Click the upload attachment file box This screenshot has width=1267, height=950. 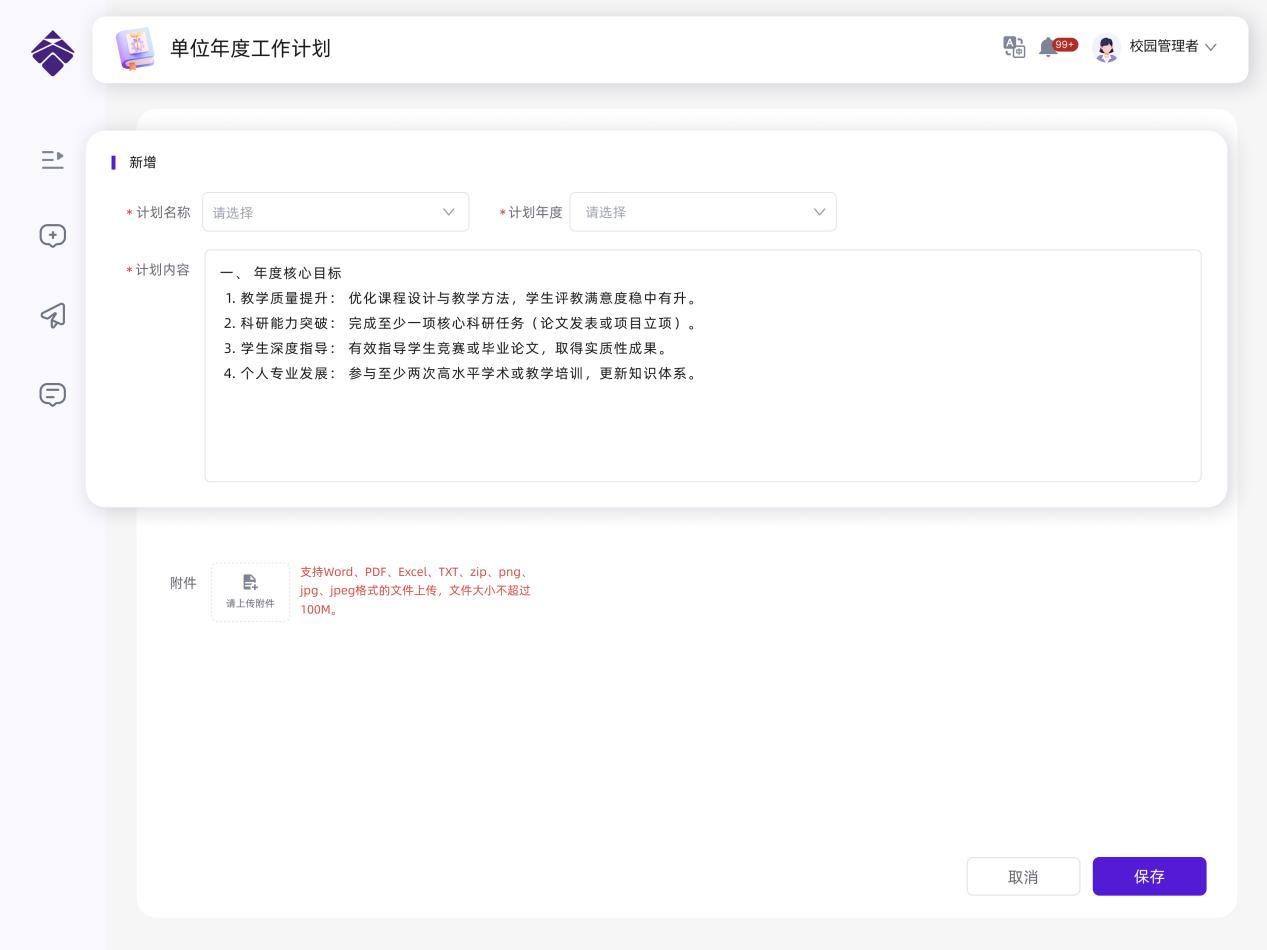point(250,592)
